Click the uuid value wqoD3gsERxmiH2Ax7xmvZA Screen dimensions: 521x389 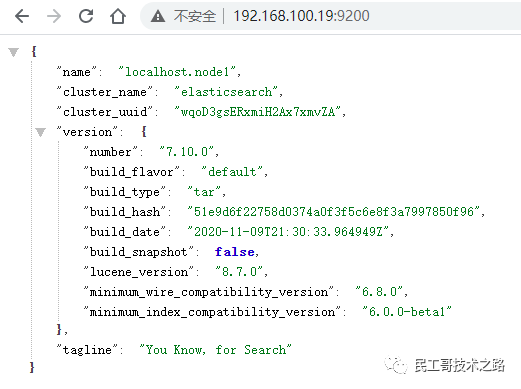click(258, 112)
